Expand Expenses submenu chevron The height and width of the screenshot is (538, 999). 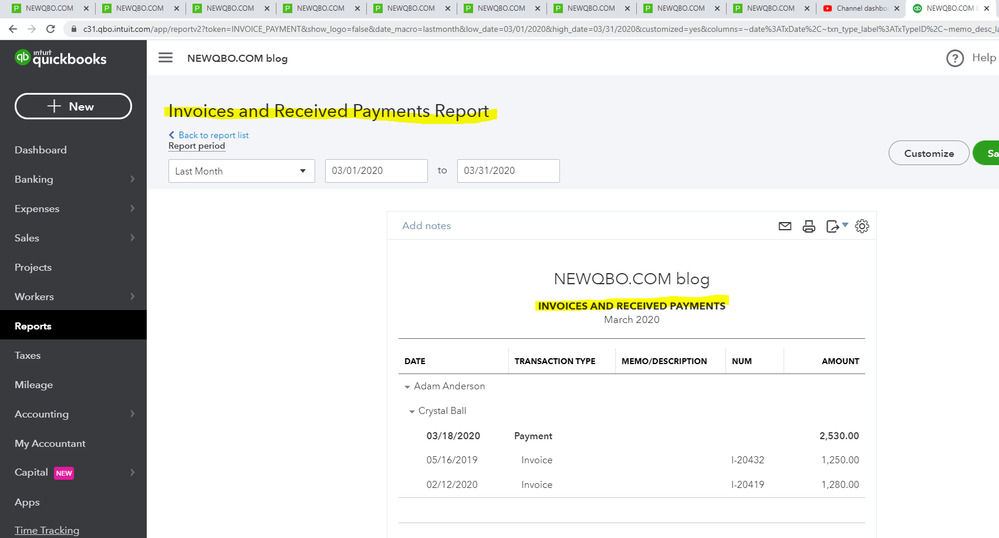pos(133,208)
